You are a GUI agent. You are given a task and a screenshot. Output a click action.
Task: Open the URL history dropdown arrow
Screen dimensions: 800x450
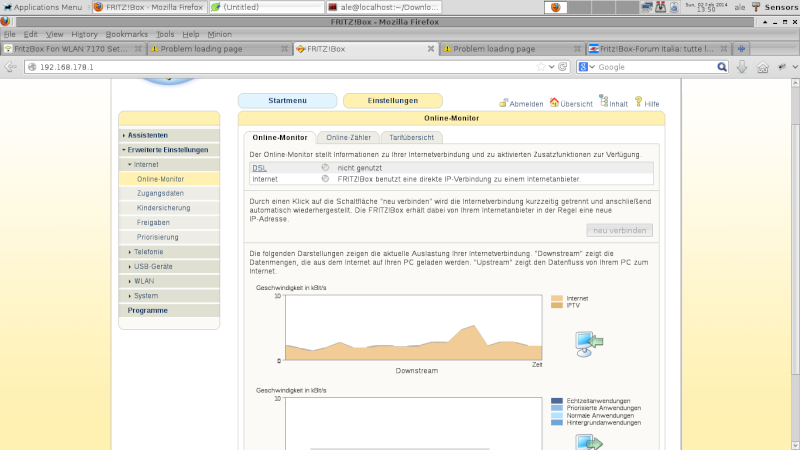552,67
